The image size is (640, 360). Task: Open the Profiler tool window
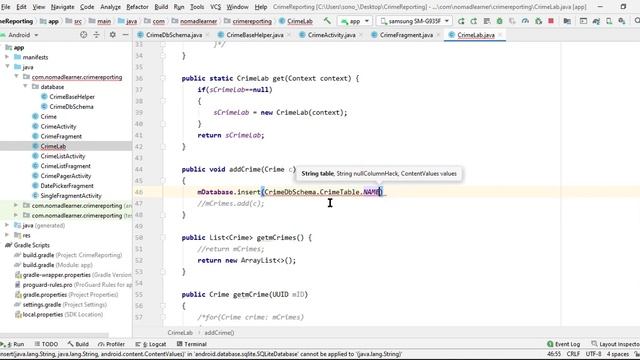tap(111, 344)
